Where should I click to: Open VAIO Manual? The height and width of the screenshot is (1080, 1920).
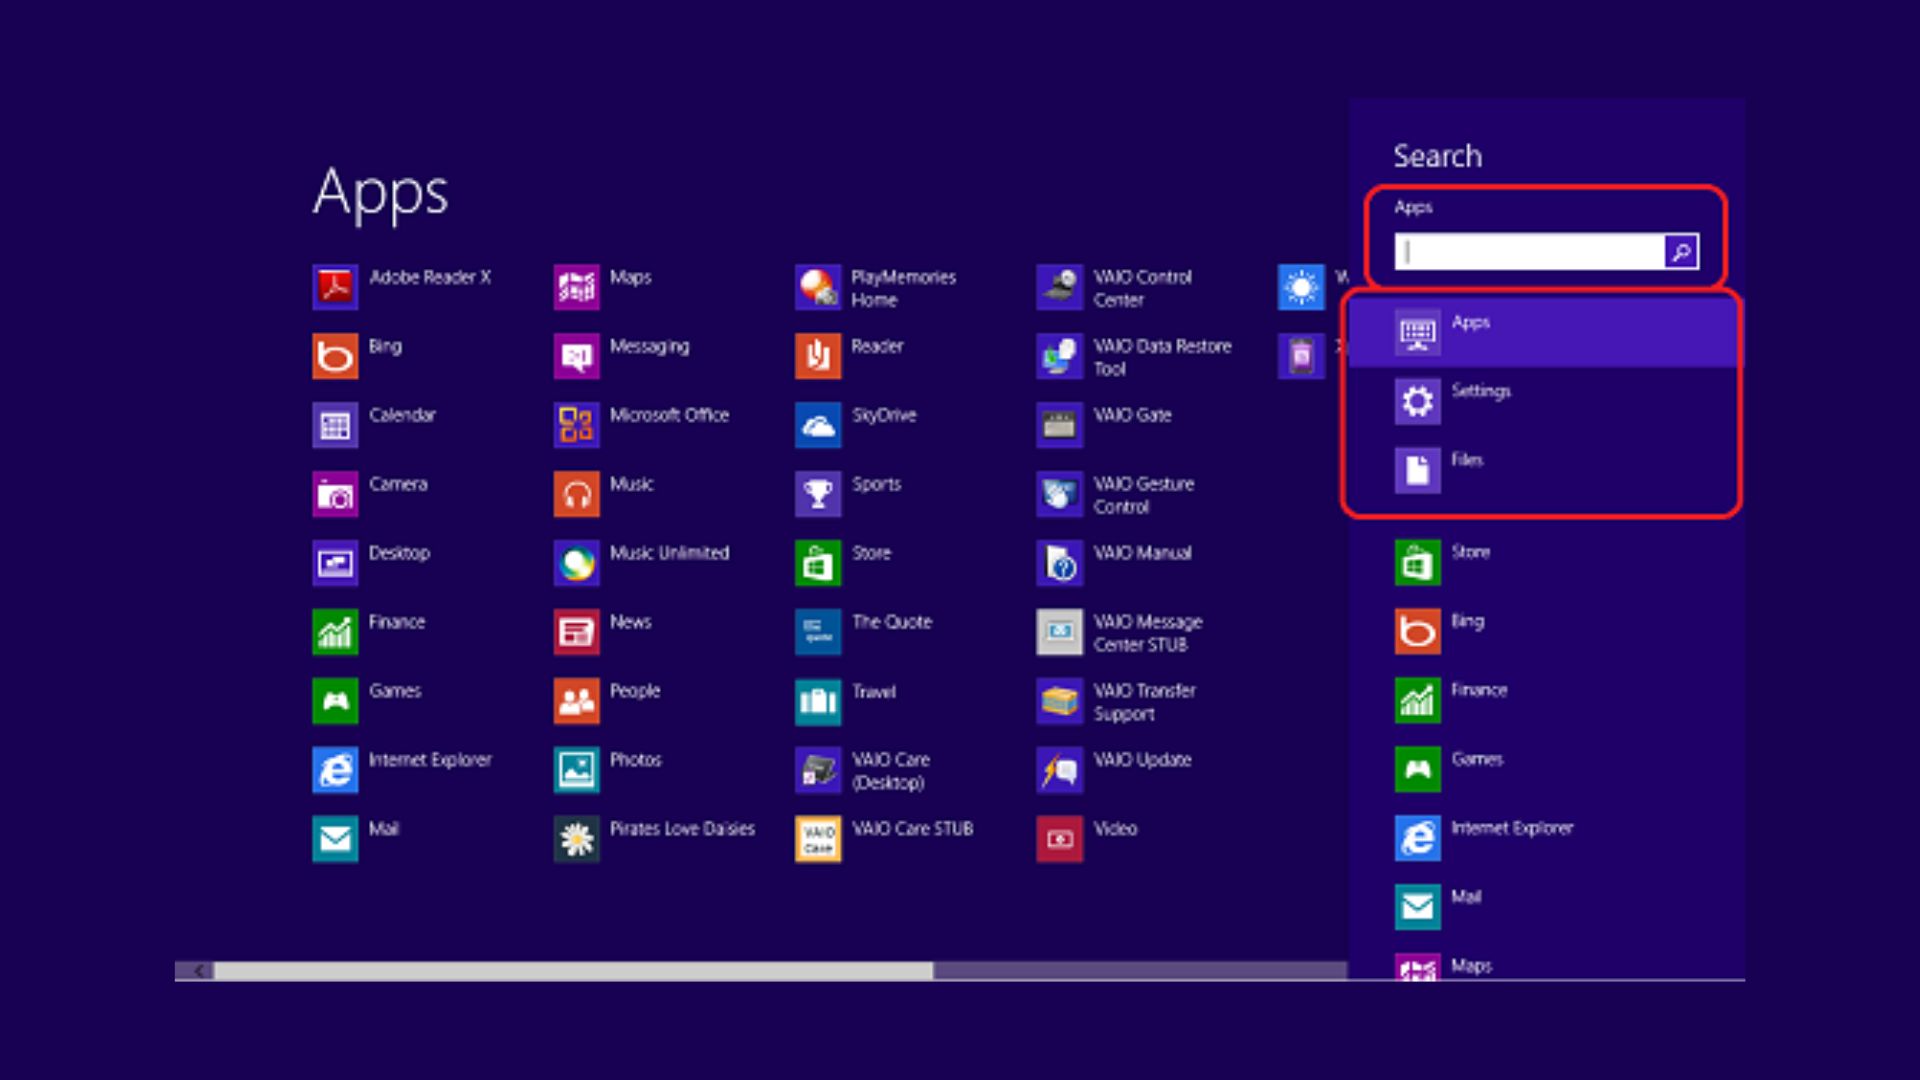(x=1060, y=563)
